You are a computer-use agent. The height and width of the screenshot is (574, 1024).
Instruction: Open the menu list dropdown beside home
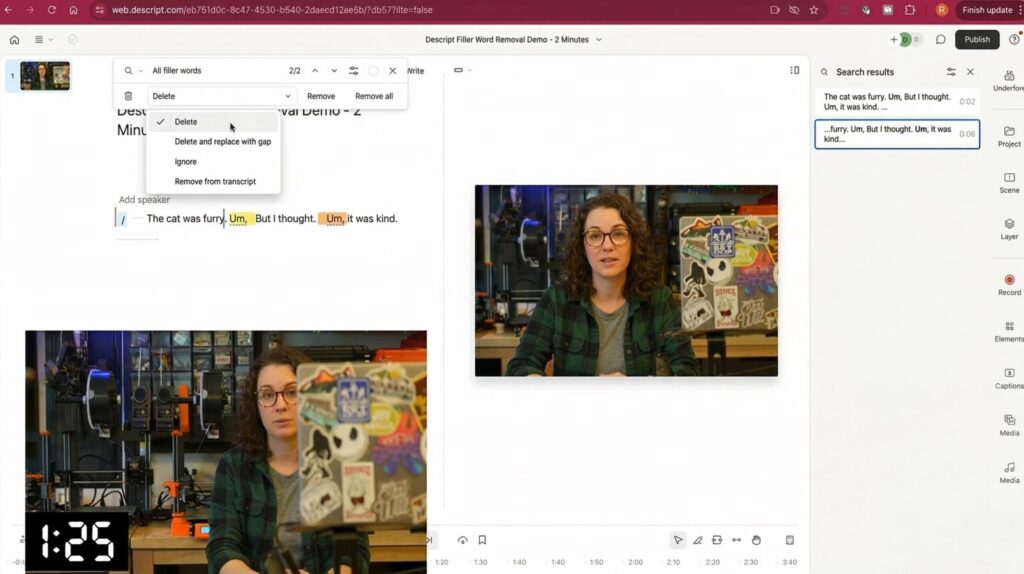click(x=43, y=40)
